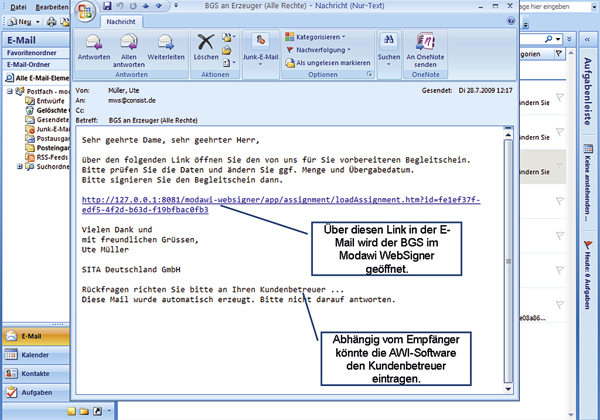The image size is (600, 420).
Task: Click An OneNote senden button
Action: (425, 50)
